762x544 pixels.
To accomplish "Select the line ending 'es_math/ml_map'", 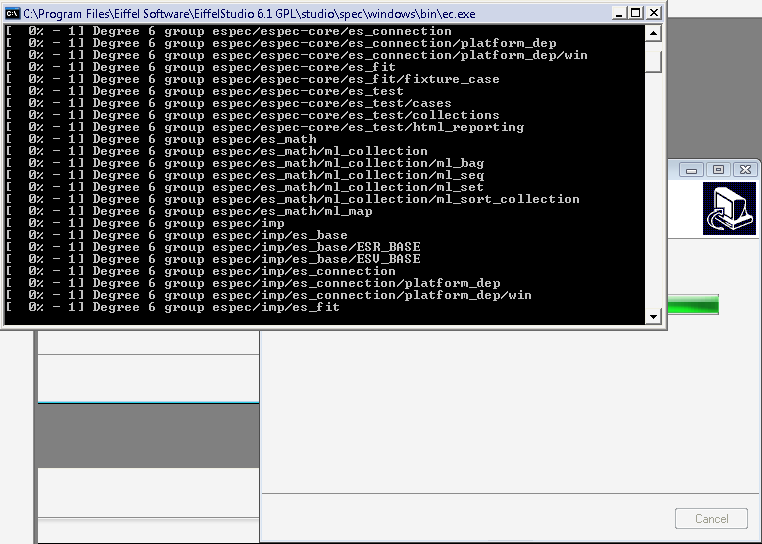I will (189, 211).
